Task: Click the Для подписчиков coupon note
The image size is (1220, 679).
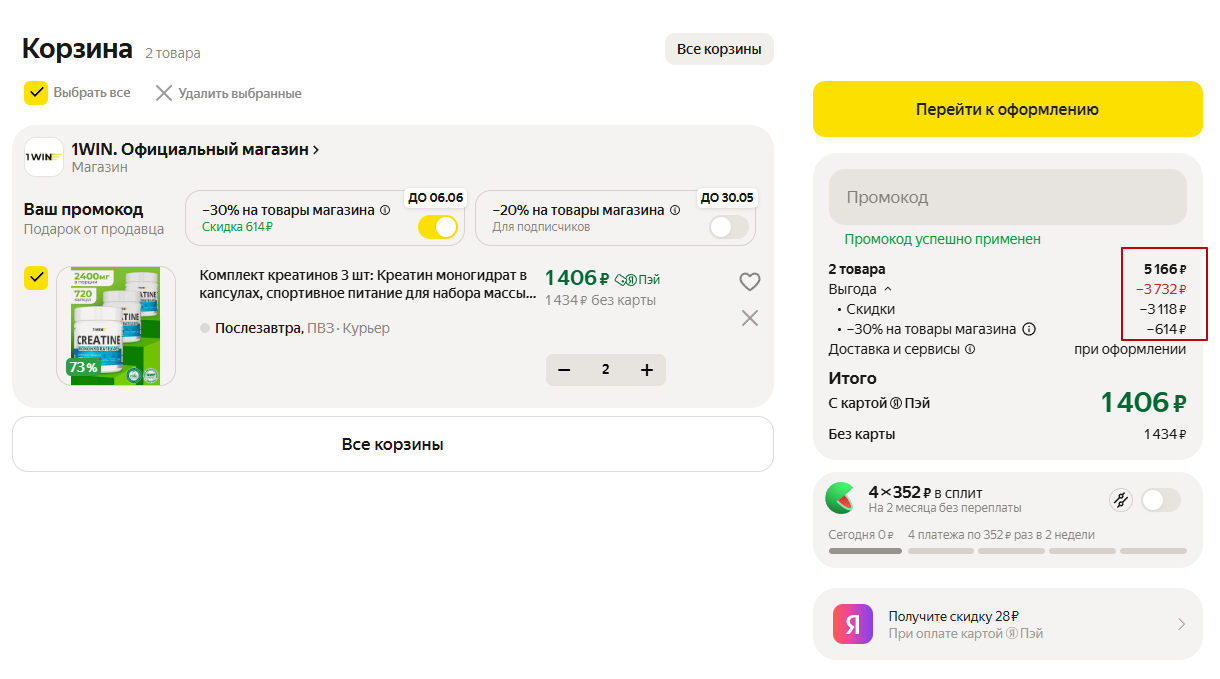Action: pyautogui.click(x=541, y=227)
